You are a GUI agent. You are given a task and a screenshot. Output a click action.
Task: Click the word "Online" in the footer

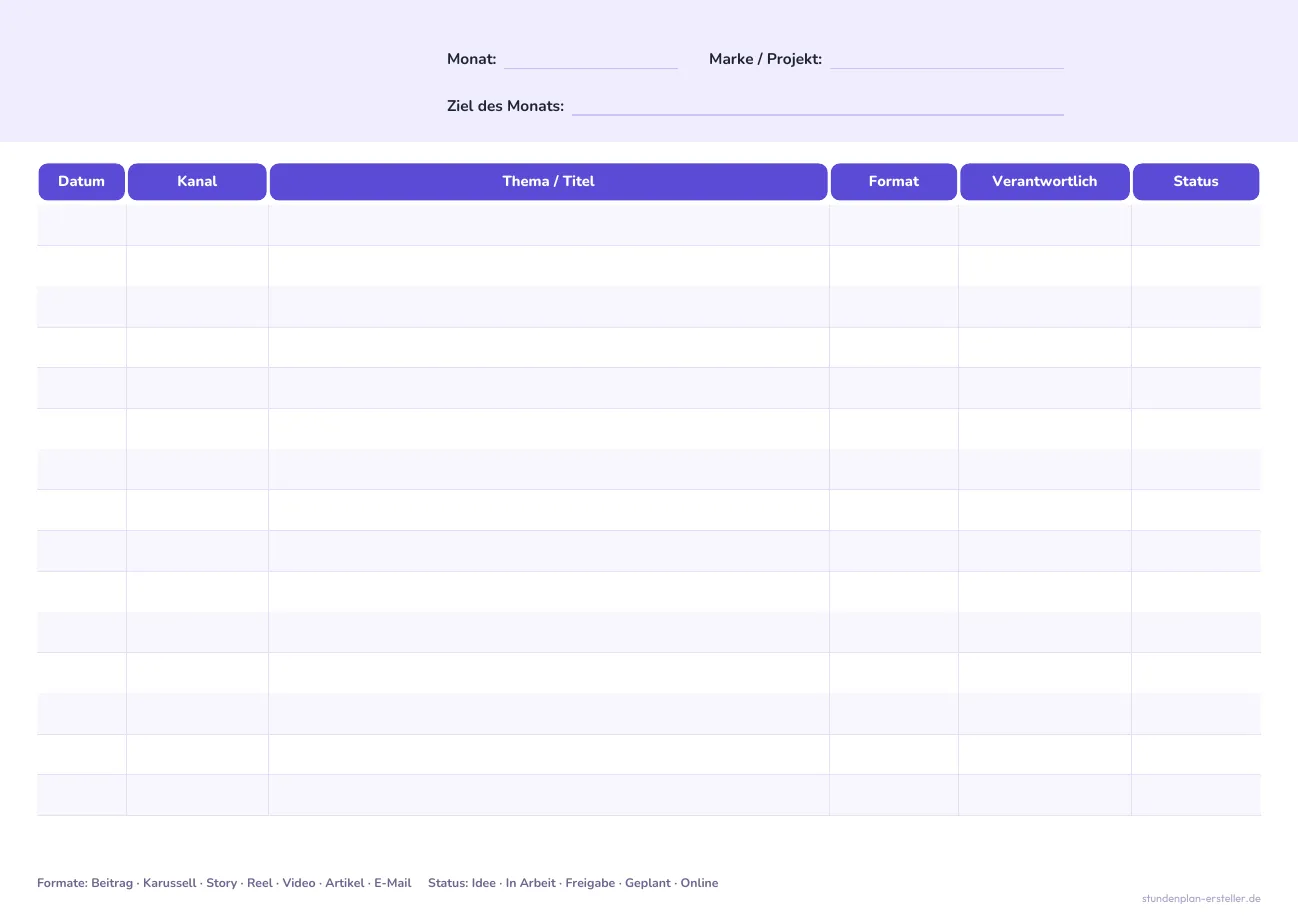(x=700, y=883)
